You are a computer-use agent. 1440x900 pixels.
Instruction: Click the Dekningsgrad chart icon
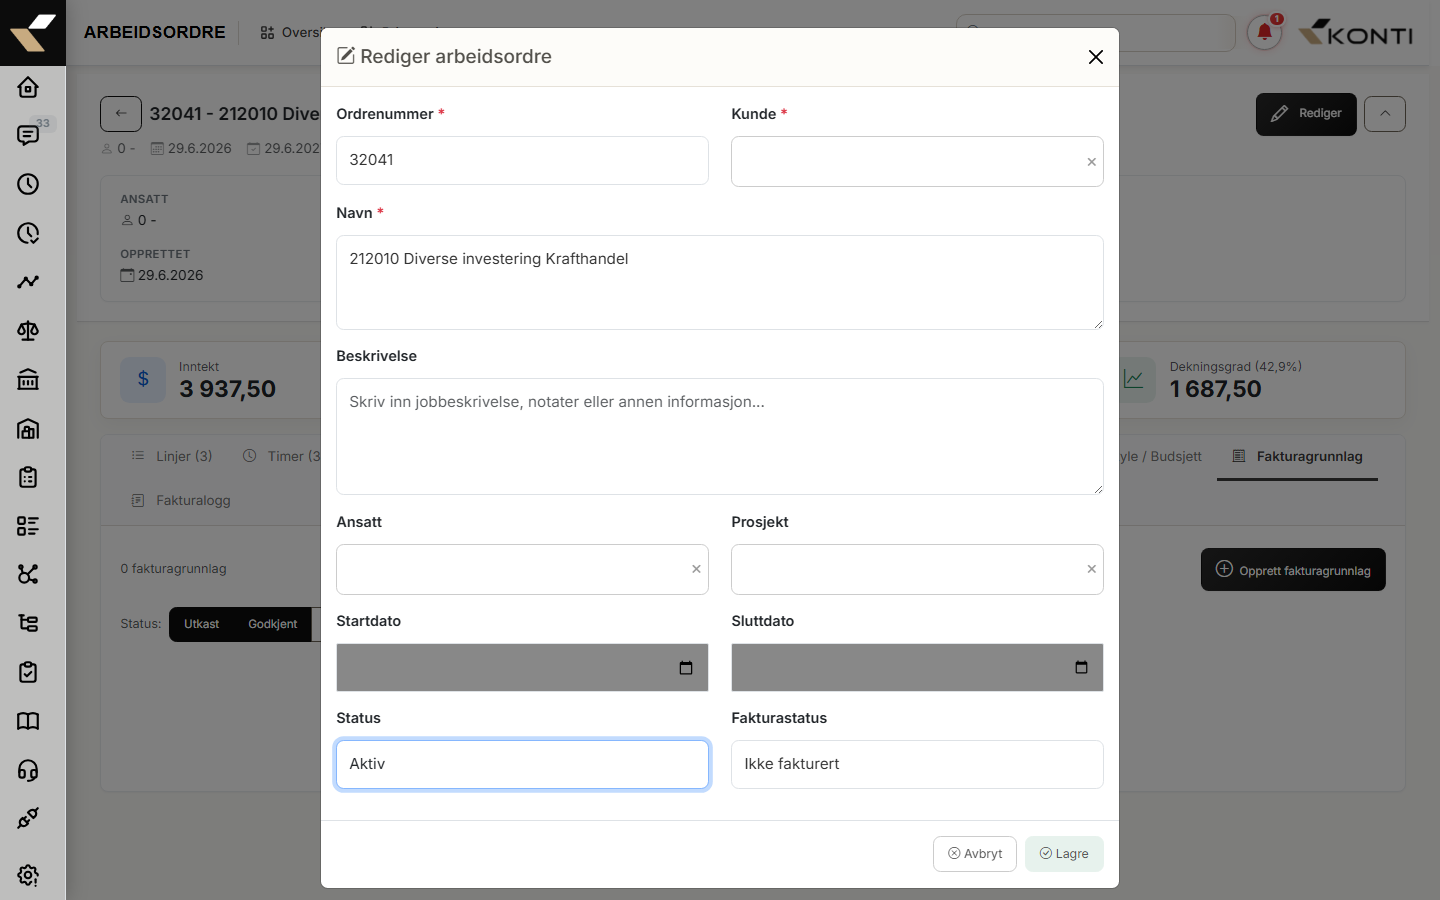point(1135,380)
